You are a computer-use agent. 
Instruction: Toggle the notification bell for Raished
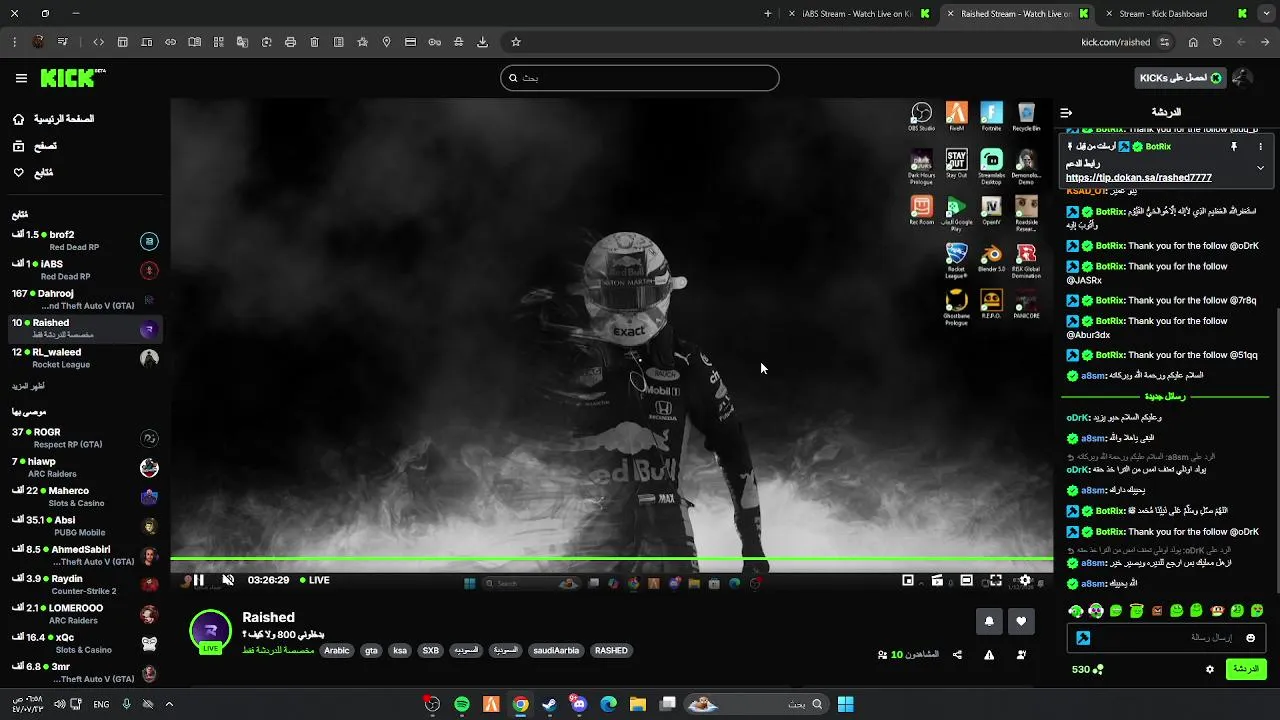tap(989, 621)
